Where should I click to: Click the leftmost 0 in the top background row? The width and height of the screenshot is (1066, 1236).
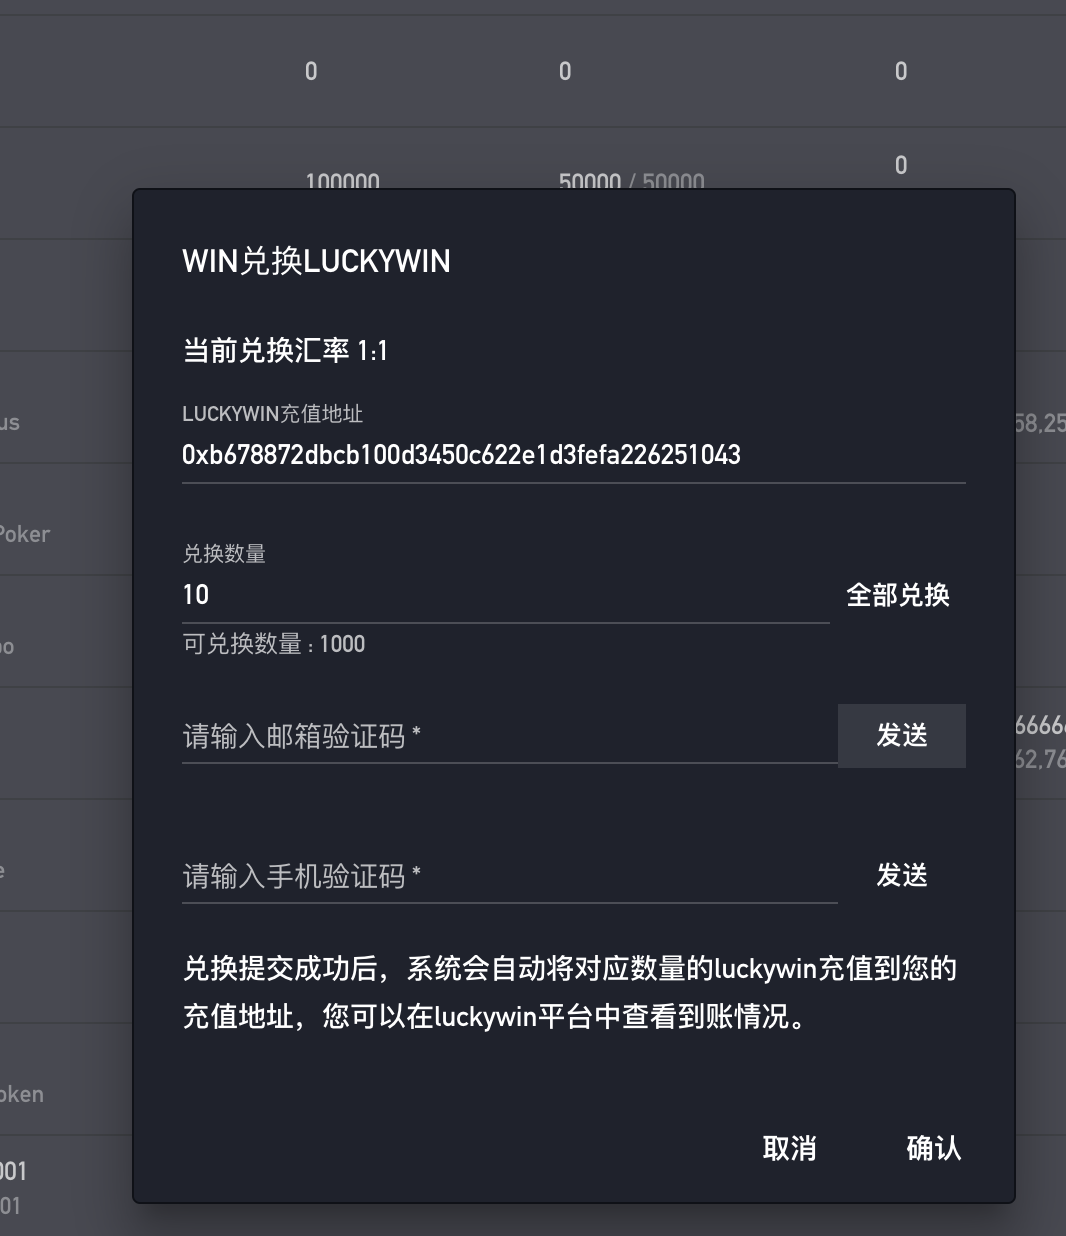coord(311,71)
